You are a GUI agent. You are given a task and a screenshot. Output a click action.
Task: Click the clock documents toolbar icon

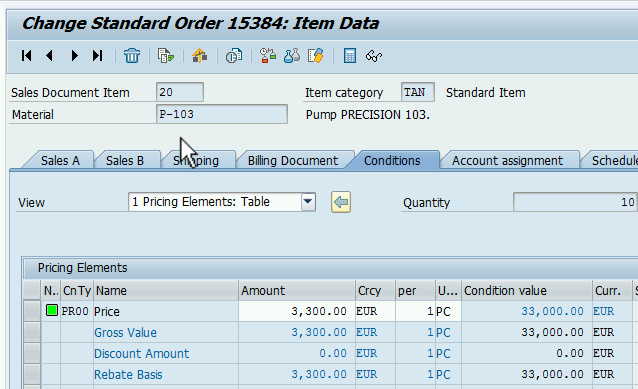click(234, 56)
